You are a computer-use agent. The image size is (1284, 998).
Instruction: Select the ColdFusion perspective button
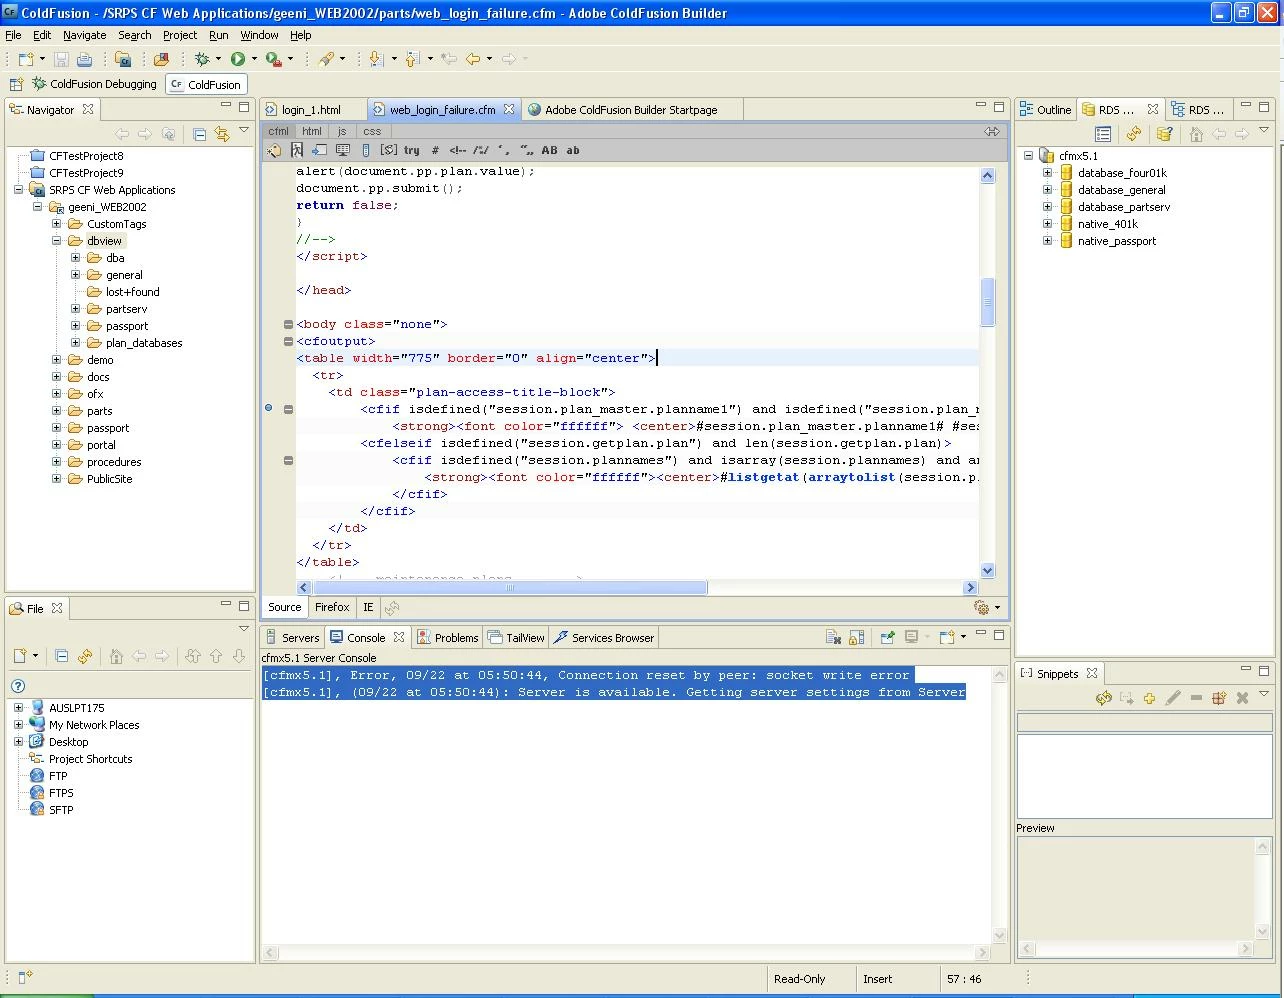[206, 84]
